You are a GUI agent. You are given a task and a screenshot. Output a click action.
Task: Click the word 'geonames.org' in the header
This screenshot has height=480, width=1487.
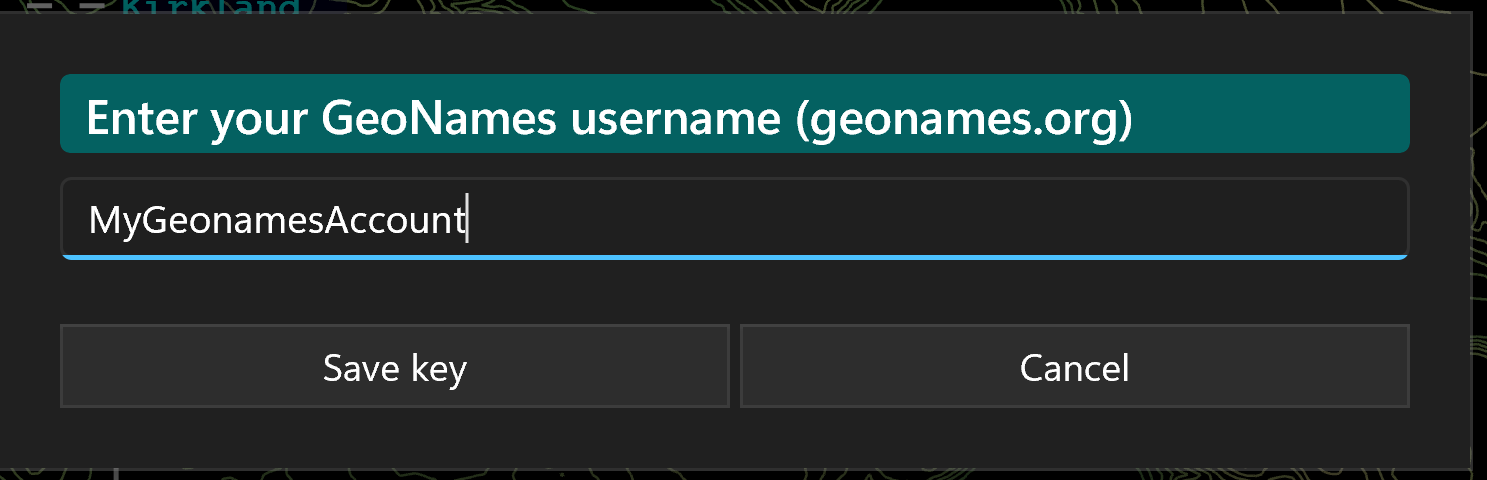click(x=958, y=118)
